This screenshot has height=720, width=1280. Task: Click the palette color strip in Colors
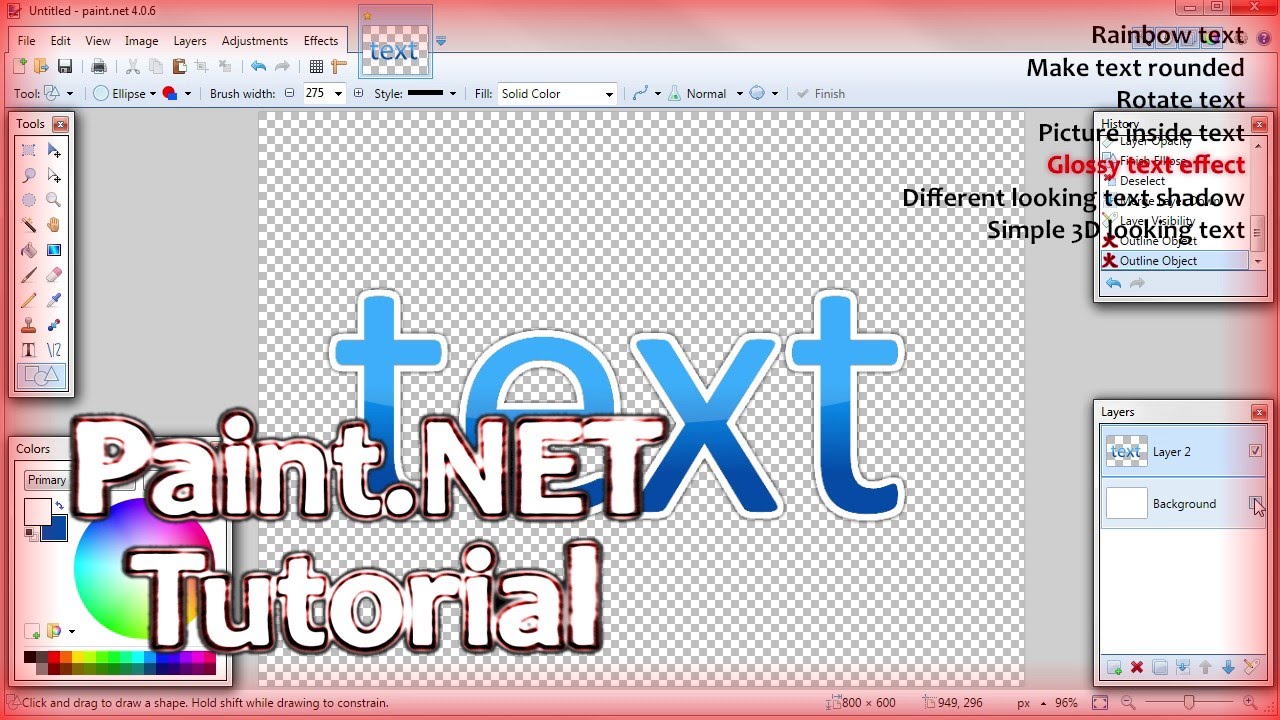coord(120,662)
